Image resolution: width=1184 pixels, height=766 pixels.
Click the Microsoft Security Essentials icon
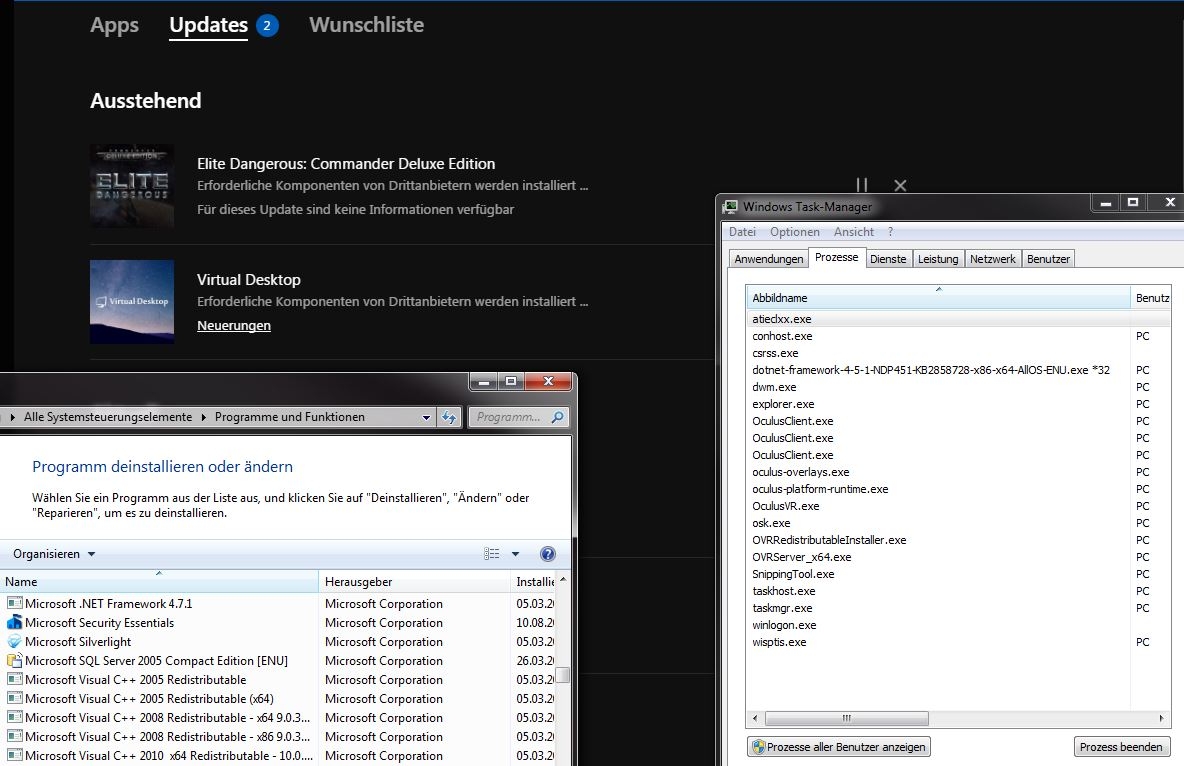(14, 622)
